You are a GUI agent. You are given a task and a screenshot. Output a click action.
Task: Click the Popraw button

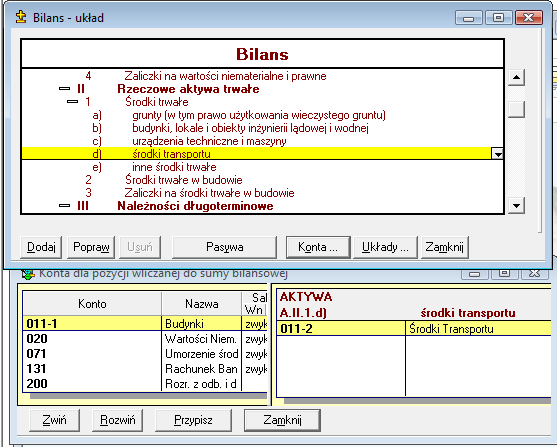(91, 247)
